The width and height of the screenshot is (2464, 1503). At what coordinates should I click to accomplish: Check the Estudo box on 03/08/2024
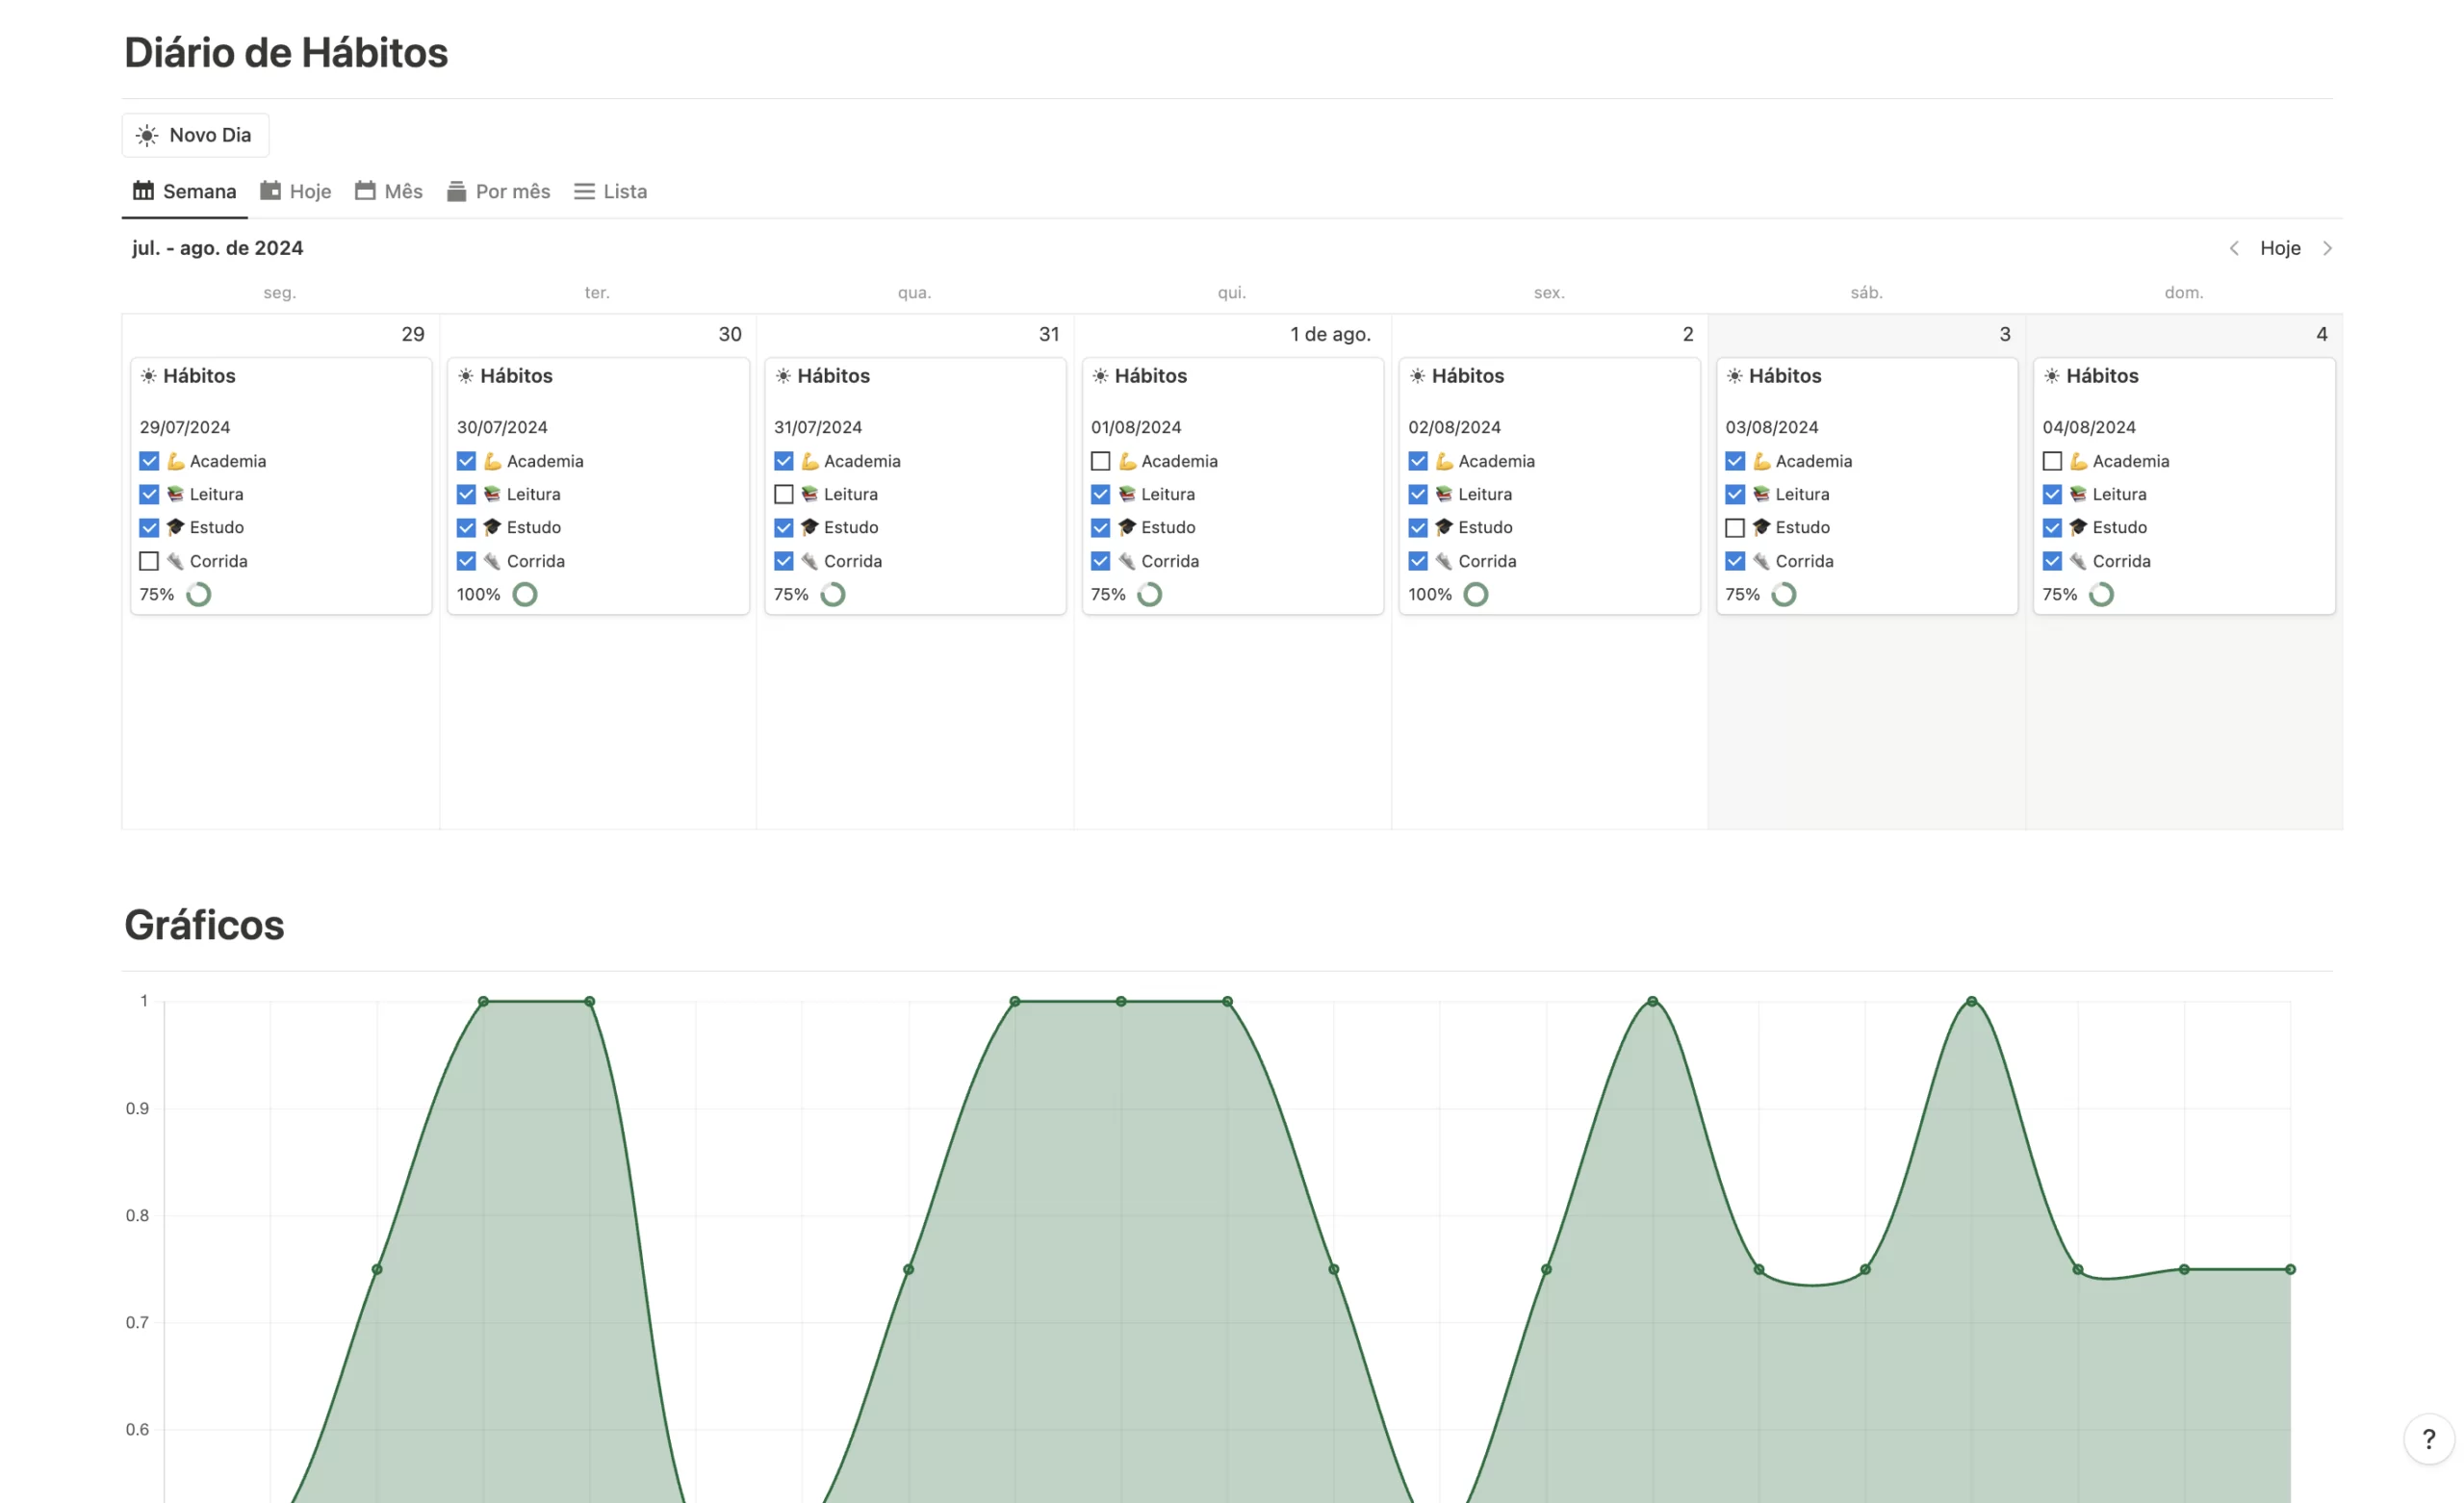click(1735, 527)
